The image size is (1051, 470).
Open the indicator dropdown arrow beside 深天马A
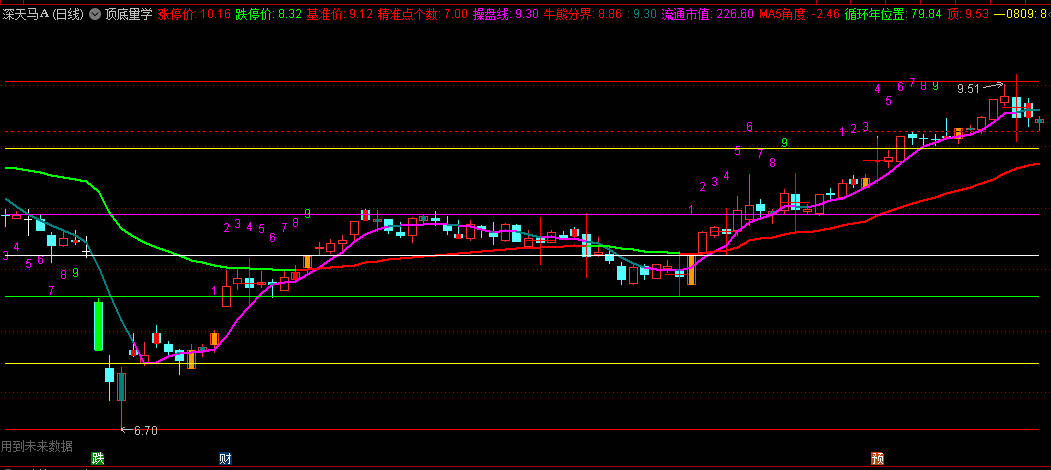[94, 13]
